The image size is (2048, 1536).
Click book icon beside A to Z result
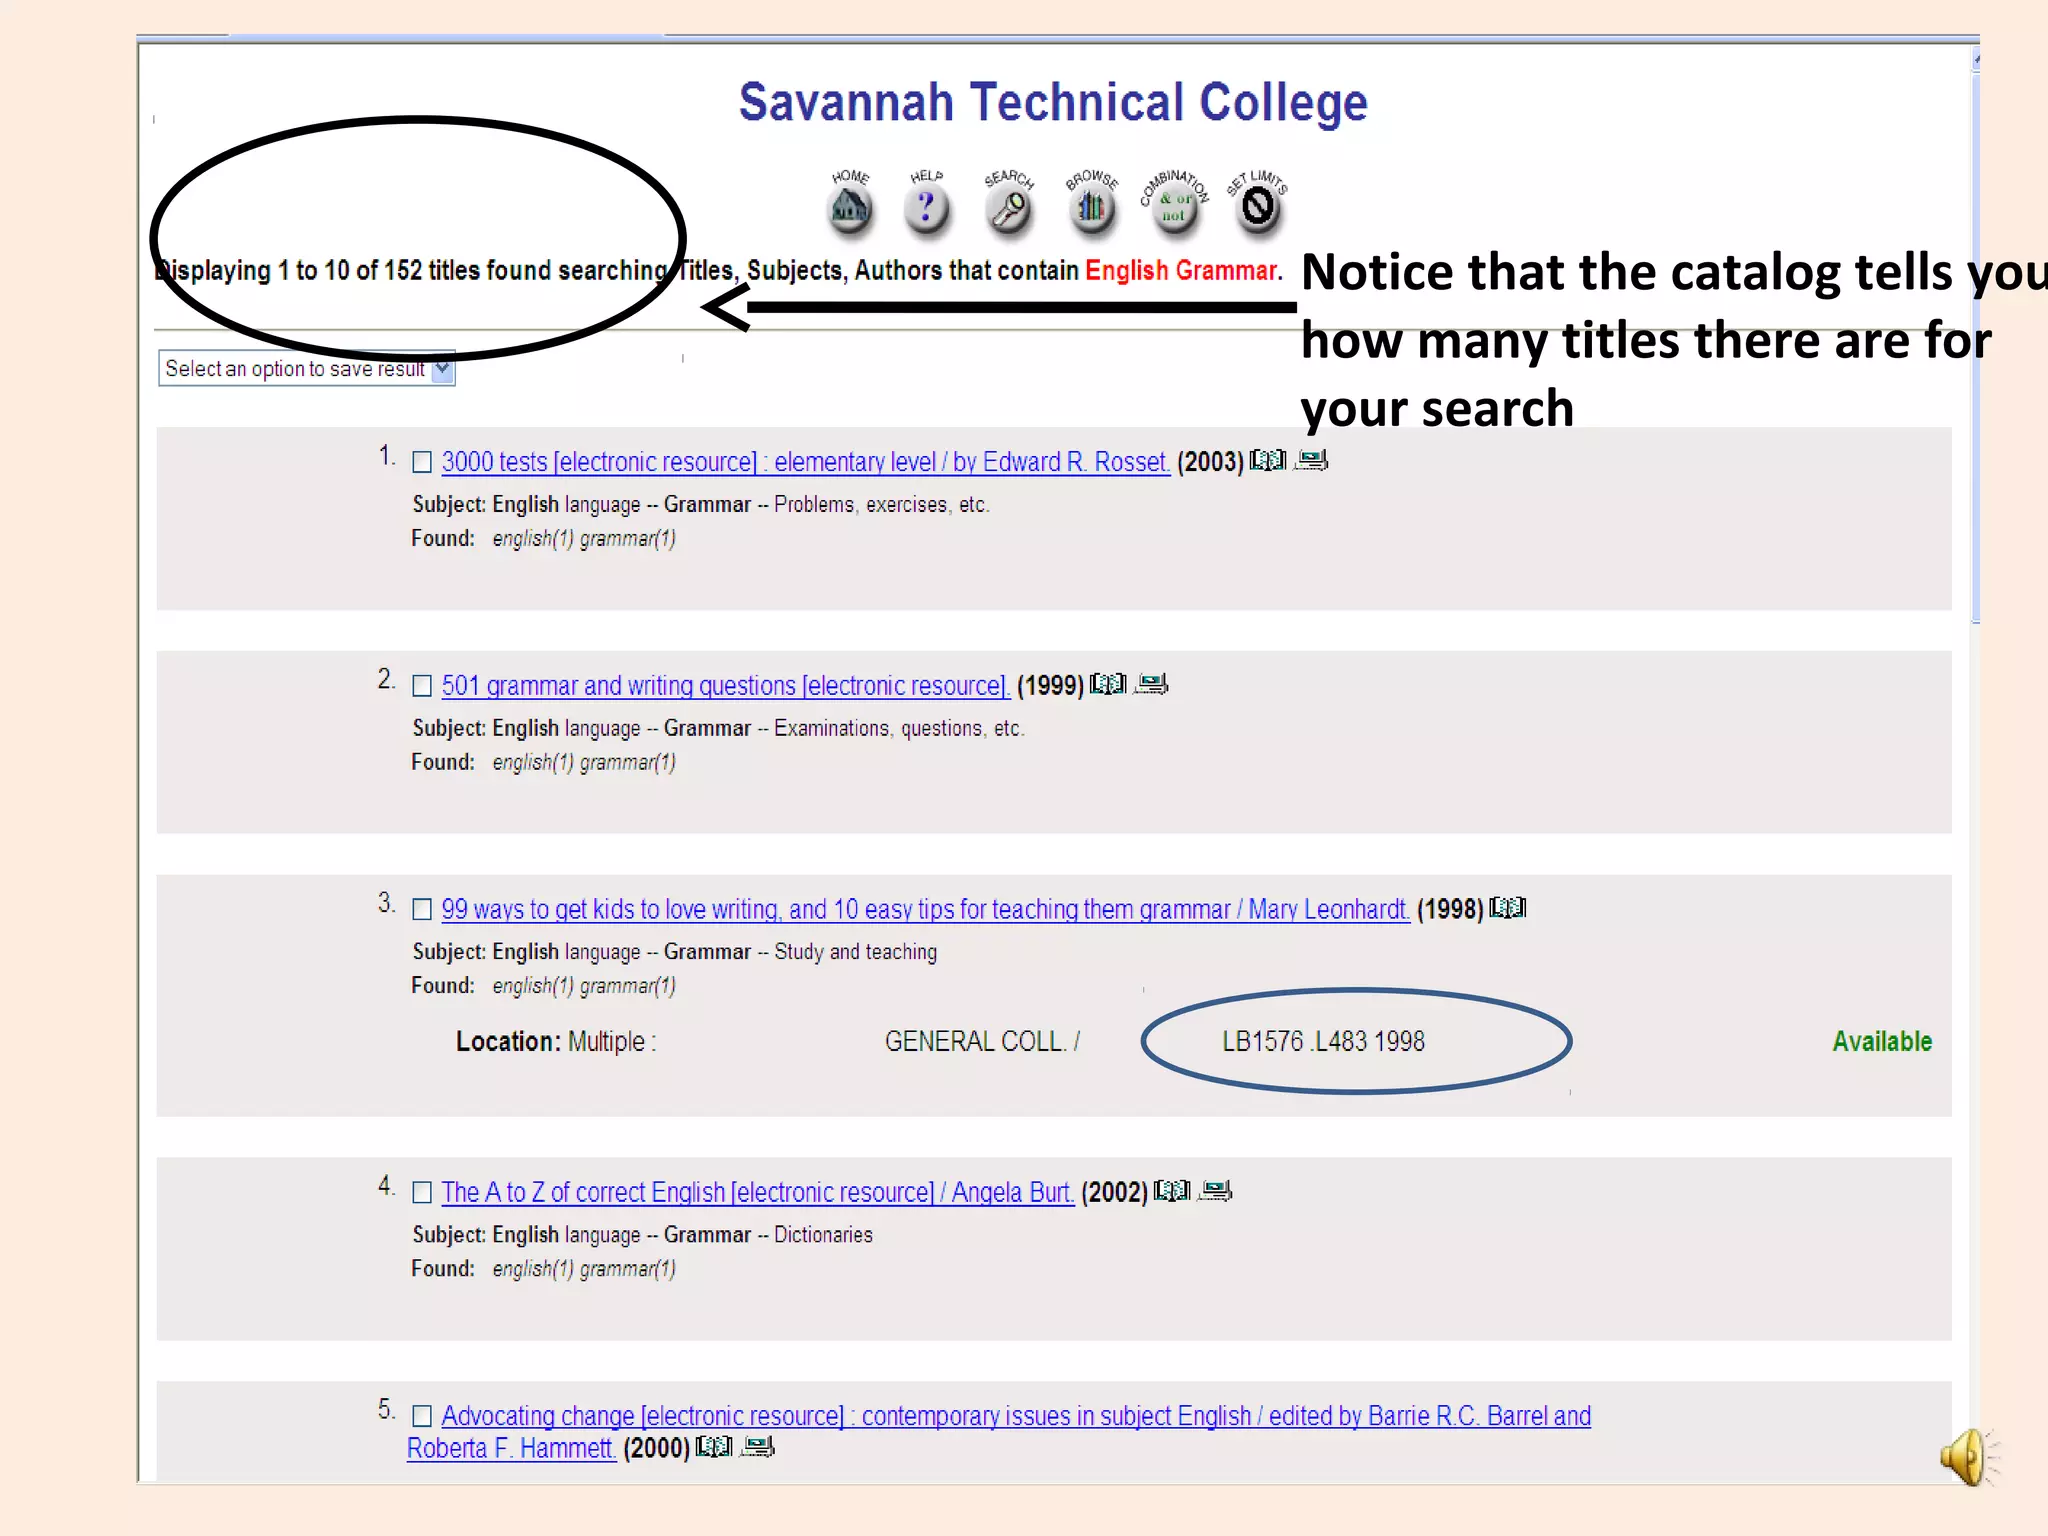[x=1172, y=1191]
